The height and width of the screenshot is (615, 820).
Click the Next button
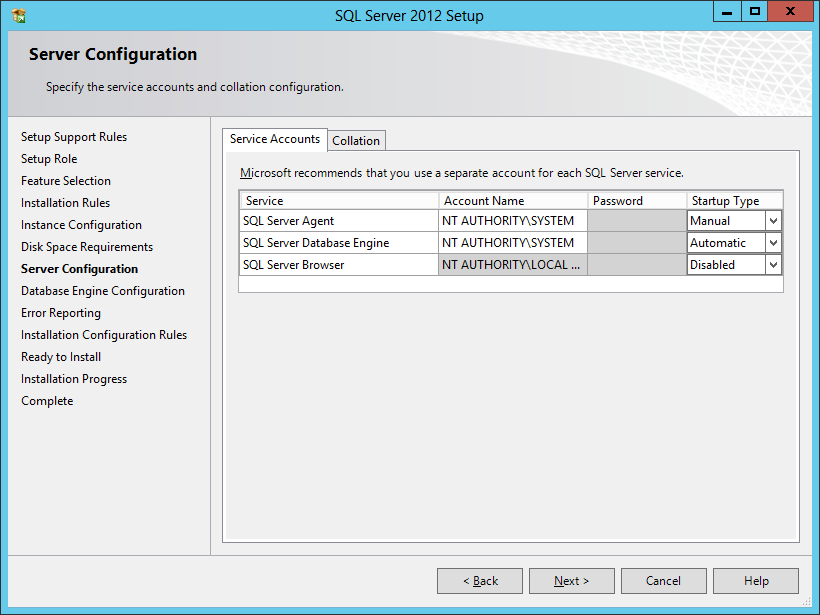(571, 581)
